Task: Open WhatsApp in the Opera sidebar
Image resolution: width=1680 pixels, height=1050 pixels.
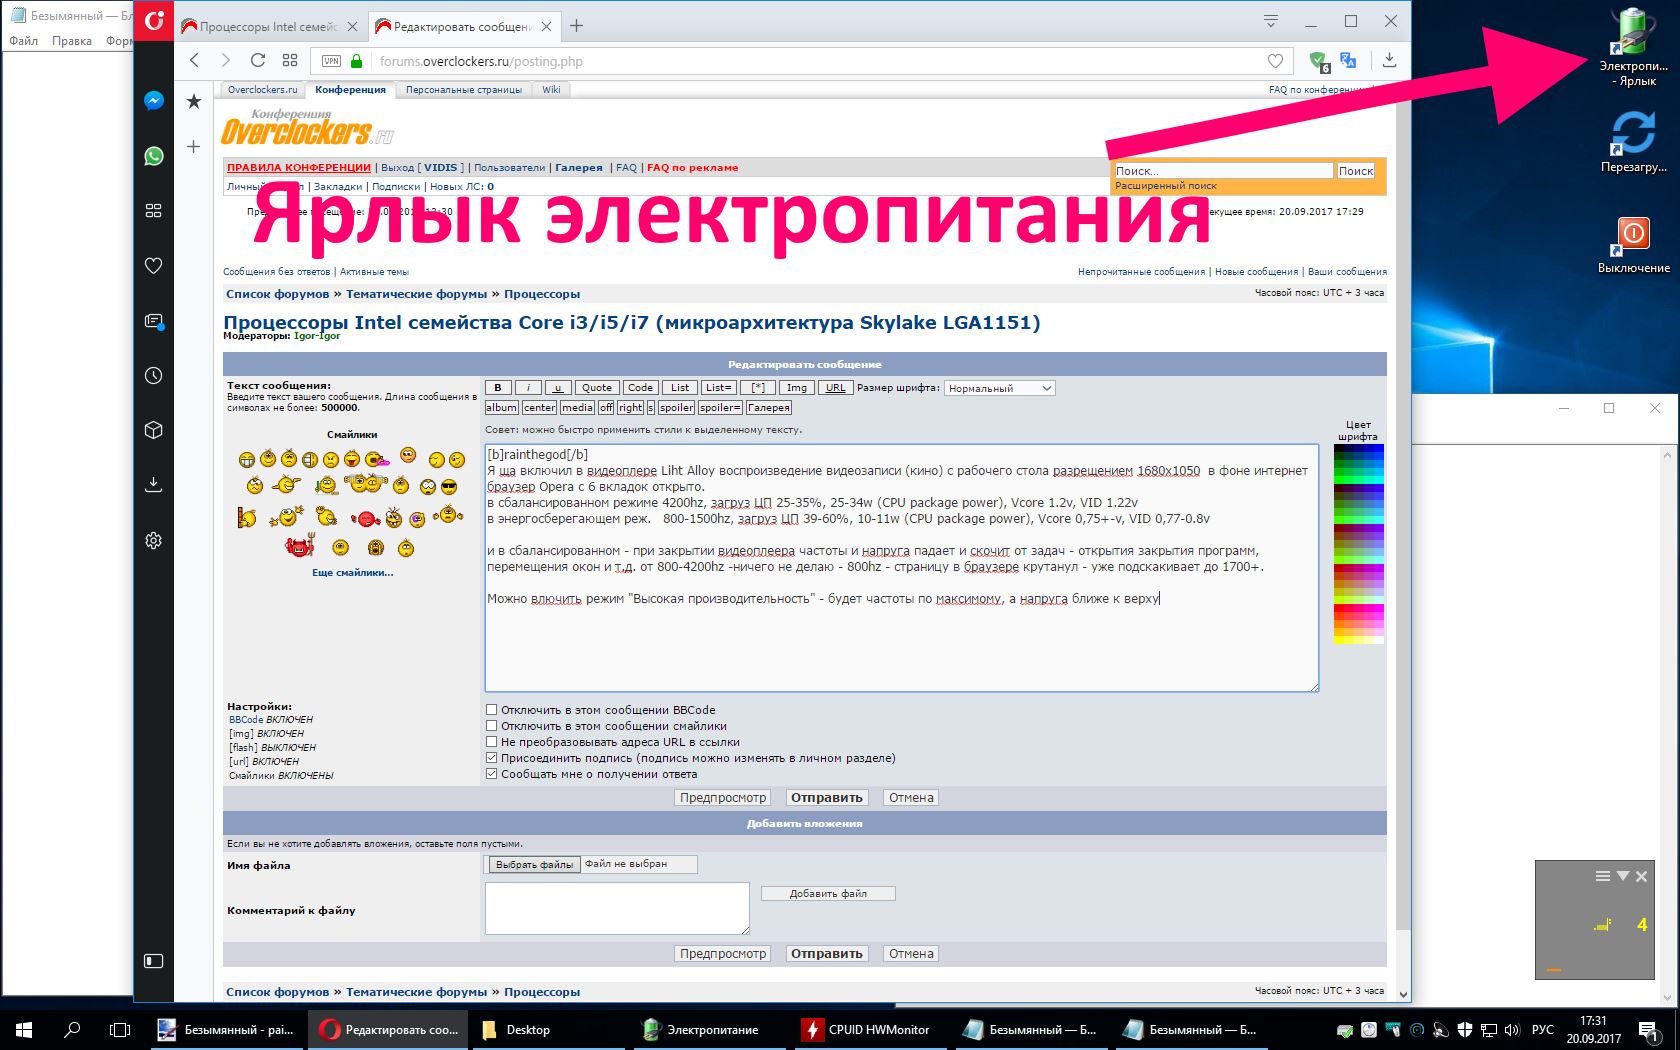Action: pos(154,156)
